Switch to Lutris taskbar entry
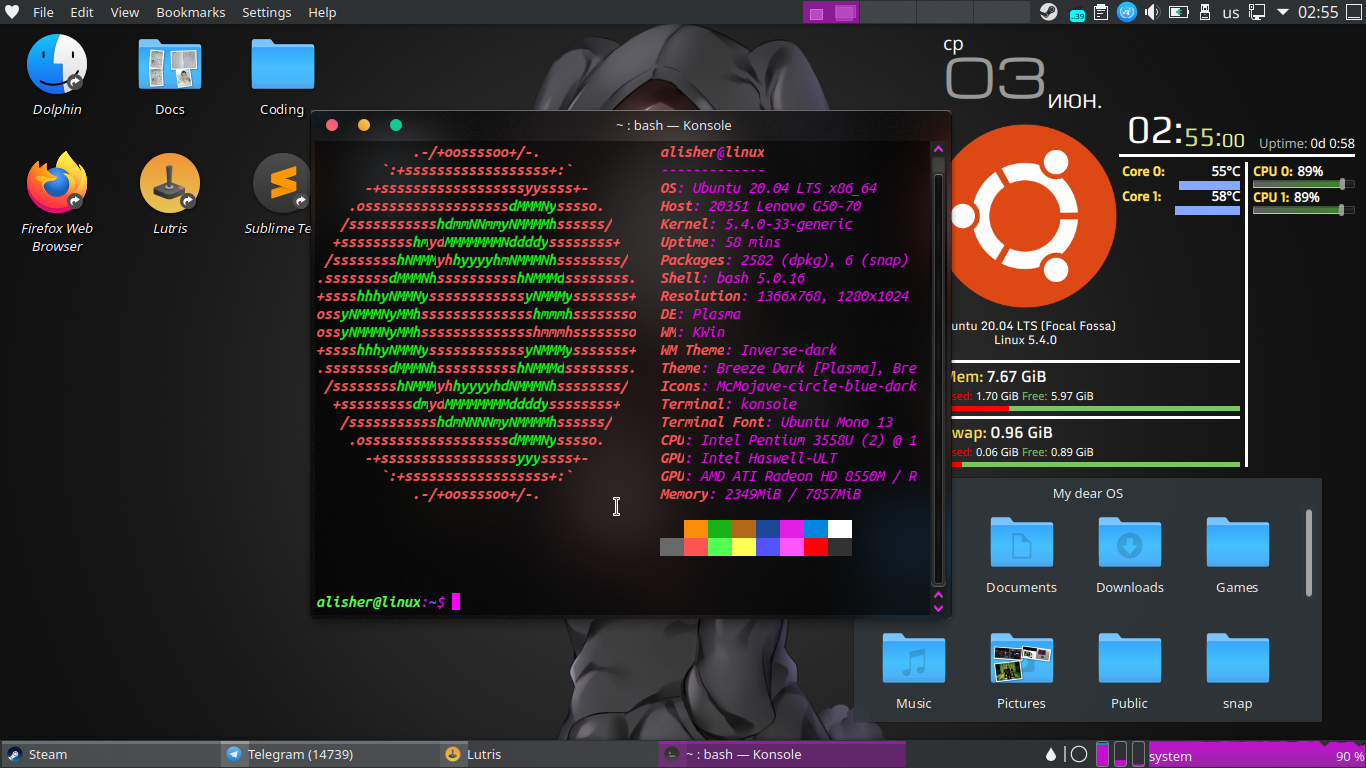Image resolution: width=1366 pixels, height=768 pixels. 548,754
